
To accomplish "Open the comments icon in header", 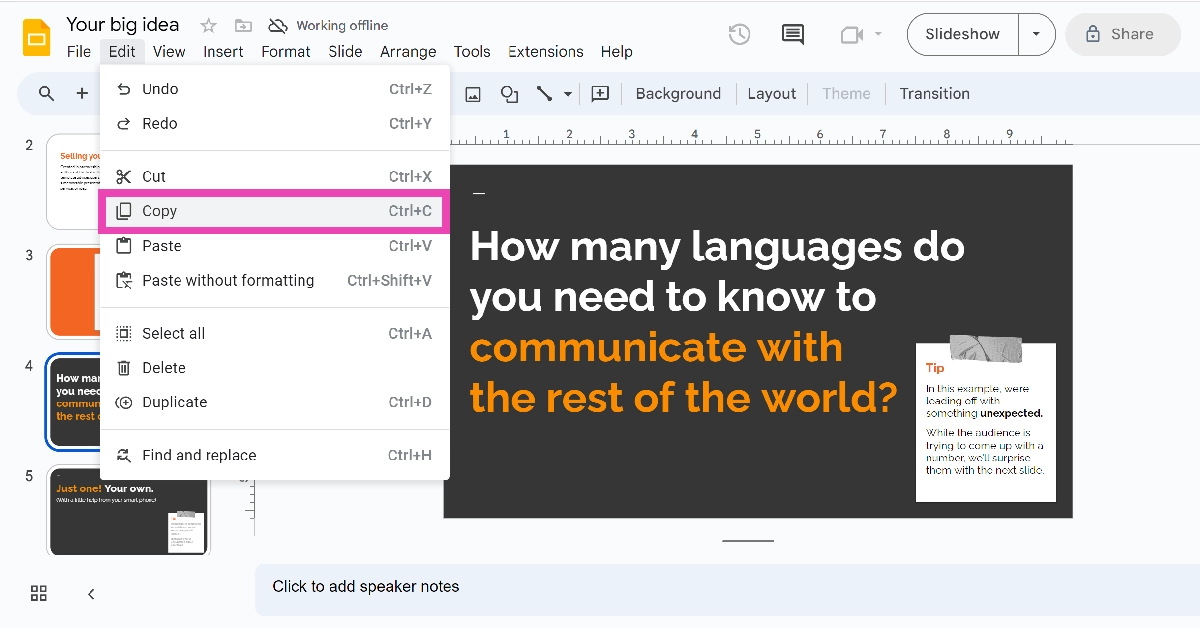I will [x=793, y=34].
